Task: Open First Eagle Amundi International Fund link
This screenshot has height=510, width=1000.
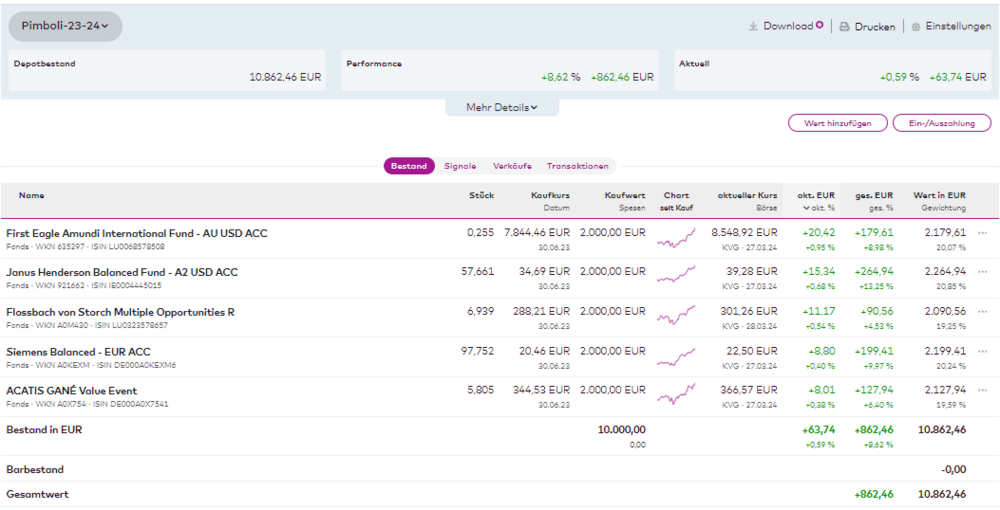Action: point(137,233)
